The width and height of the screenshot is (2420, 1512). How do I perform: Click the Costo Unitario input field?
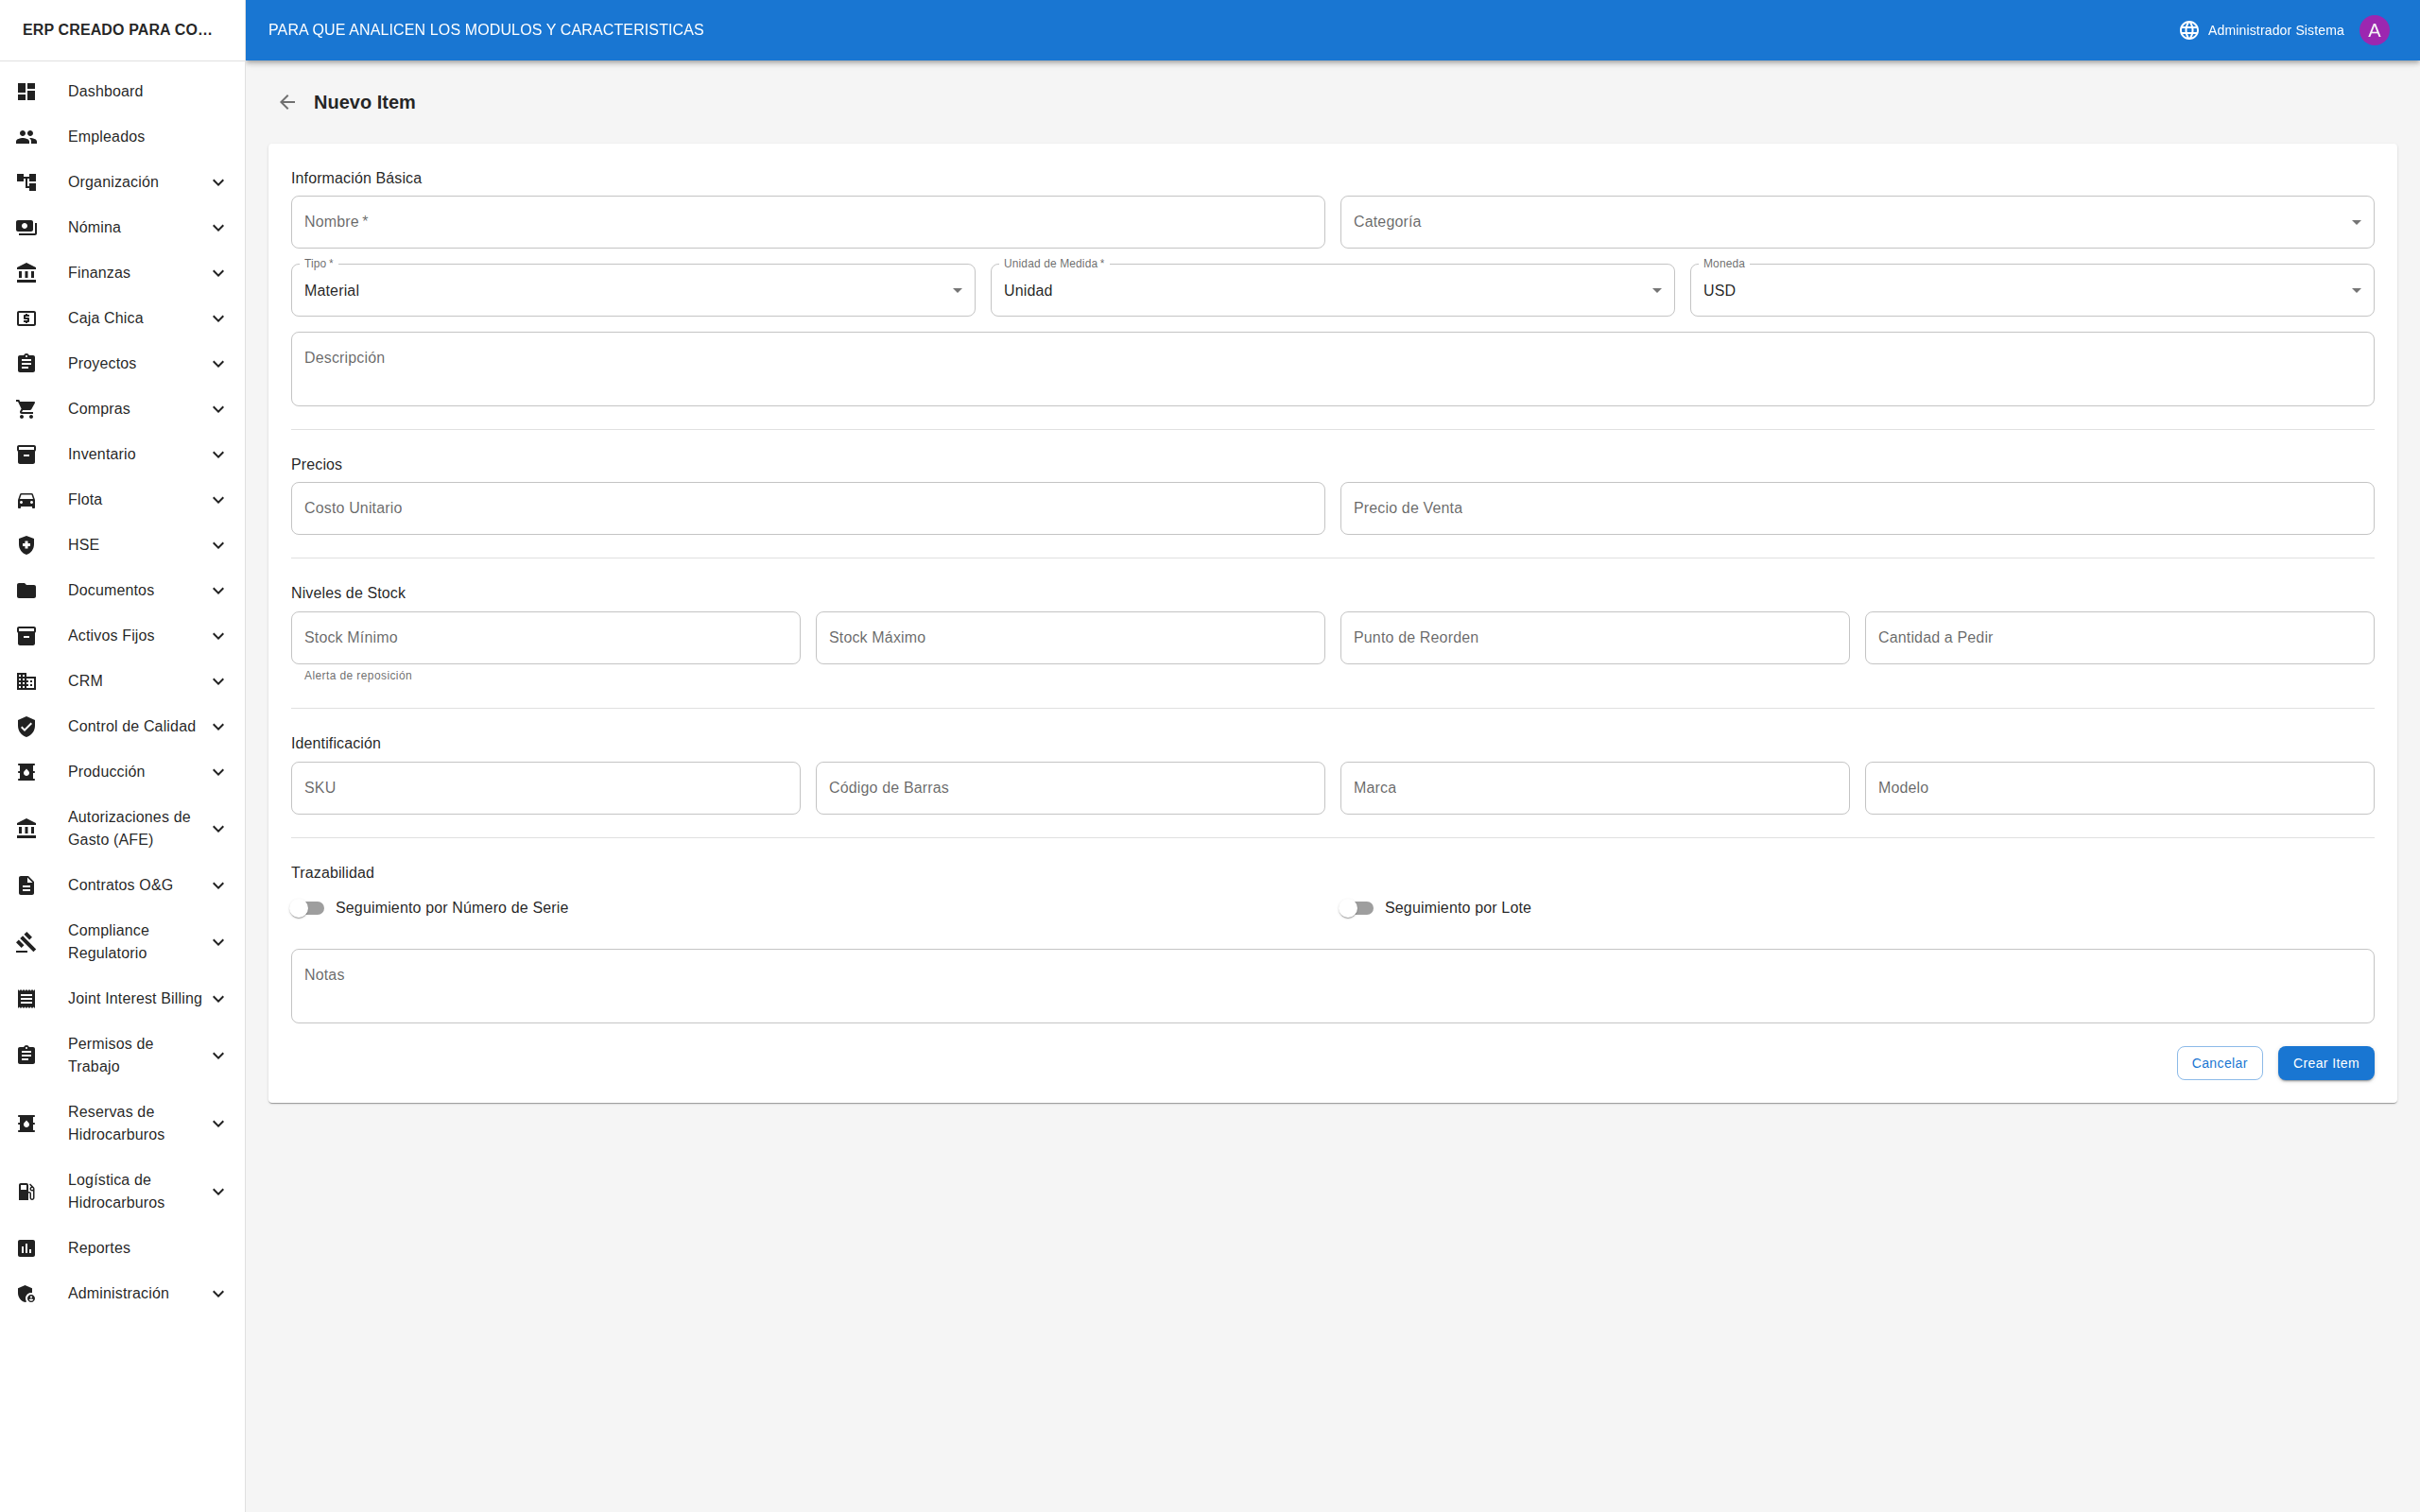(x=807, y=509)
